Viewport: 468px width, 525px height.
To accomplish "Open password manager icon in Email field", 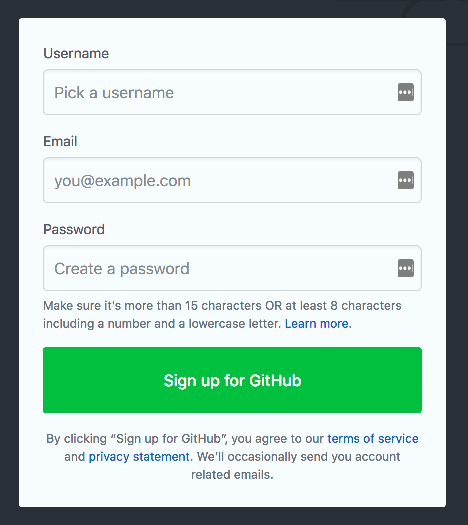I will (406, 180).
